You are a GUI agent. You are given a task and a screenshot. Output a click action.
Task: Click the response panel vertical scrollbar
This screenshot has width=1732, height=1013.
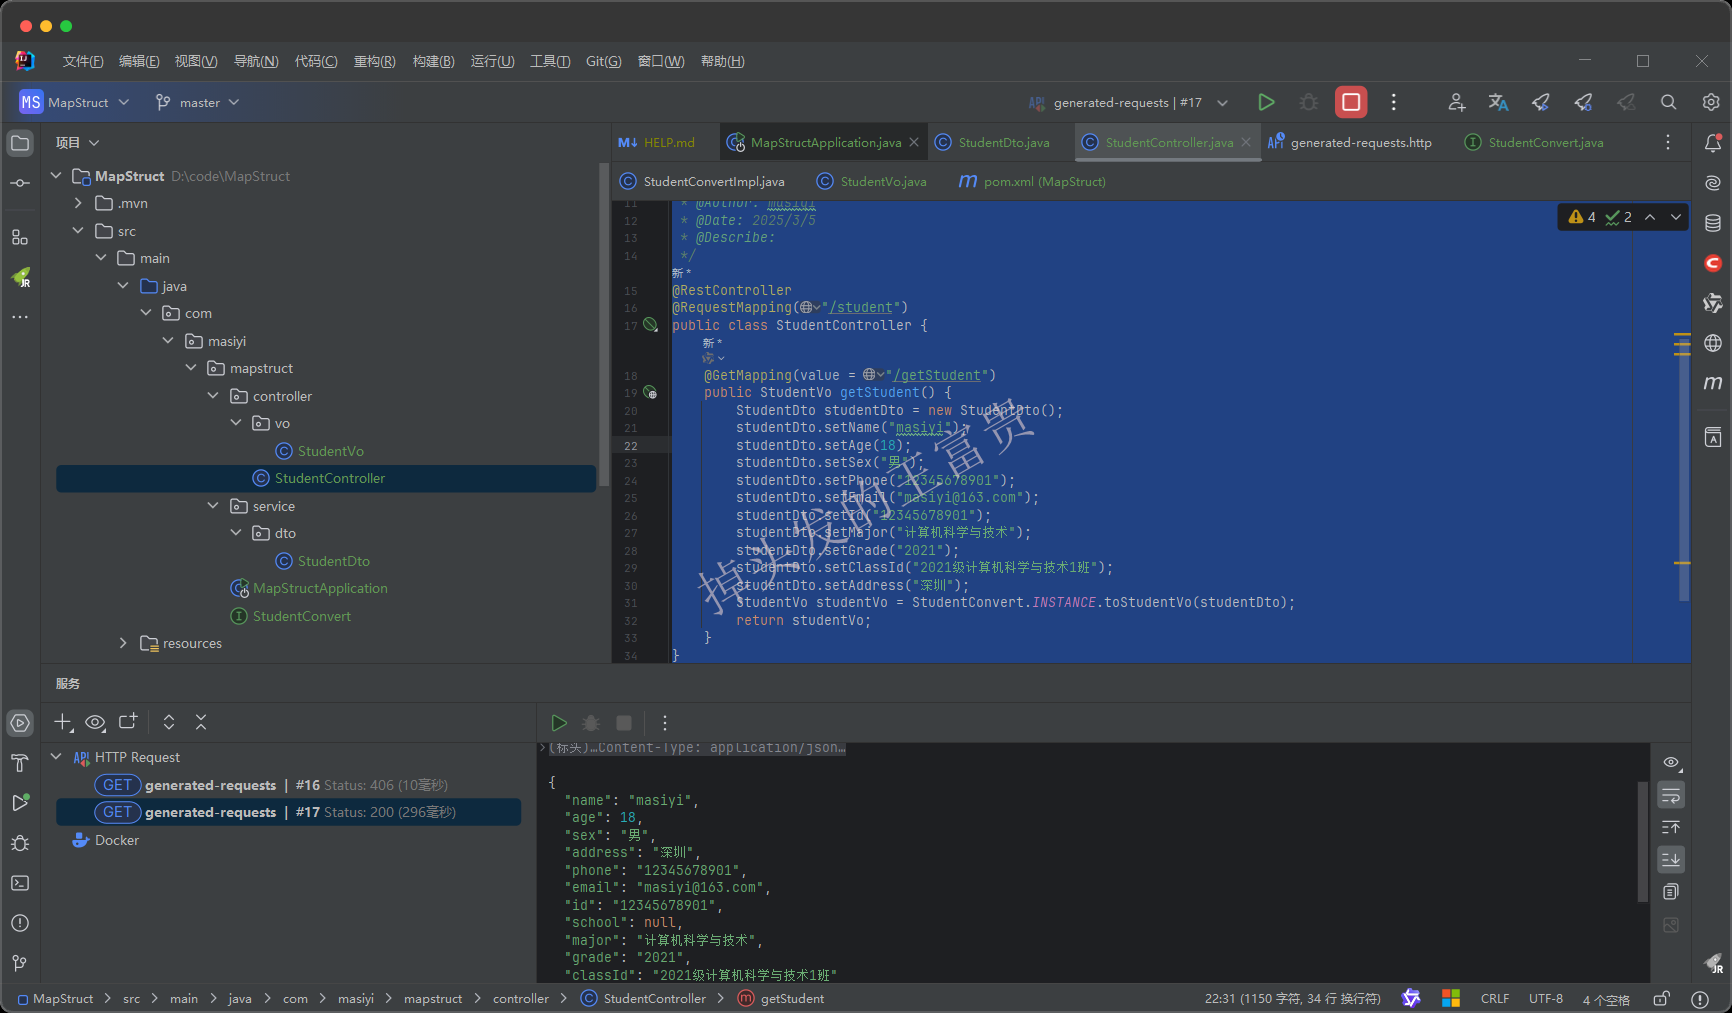[x=1643, y=840]
